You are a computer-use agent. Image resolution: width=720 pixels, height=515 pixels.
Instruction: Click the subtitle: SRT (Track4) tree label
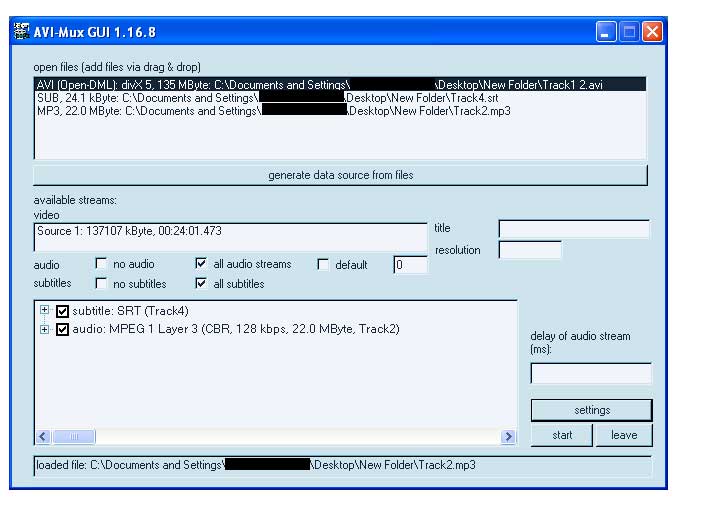pos(130,311)
